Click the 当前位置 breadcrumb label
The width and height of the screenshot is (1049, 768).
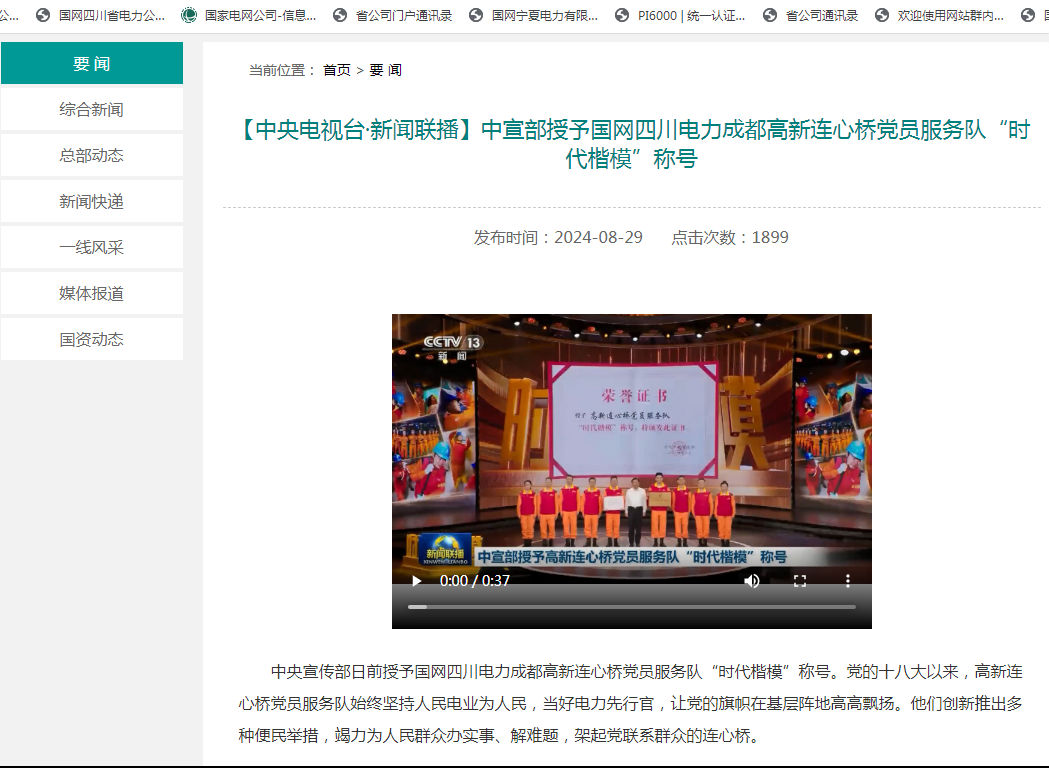[282, 70]
